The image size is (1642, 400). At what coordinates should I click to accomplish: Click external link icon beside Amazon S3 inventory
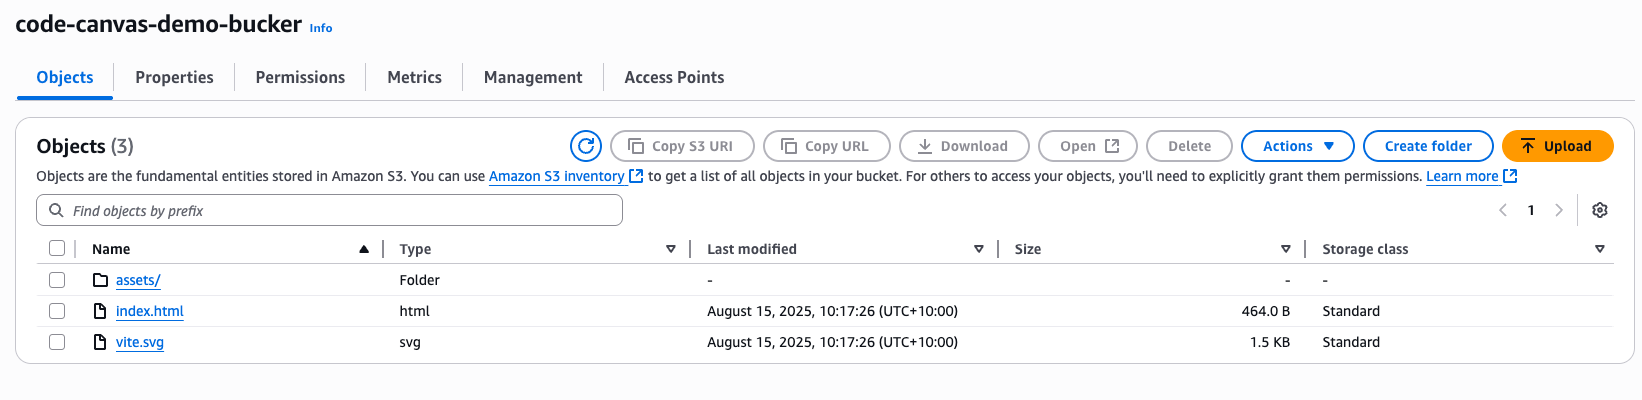click(x=636, y=176)
